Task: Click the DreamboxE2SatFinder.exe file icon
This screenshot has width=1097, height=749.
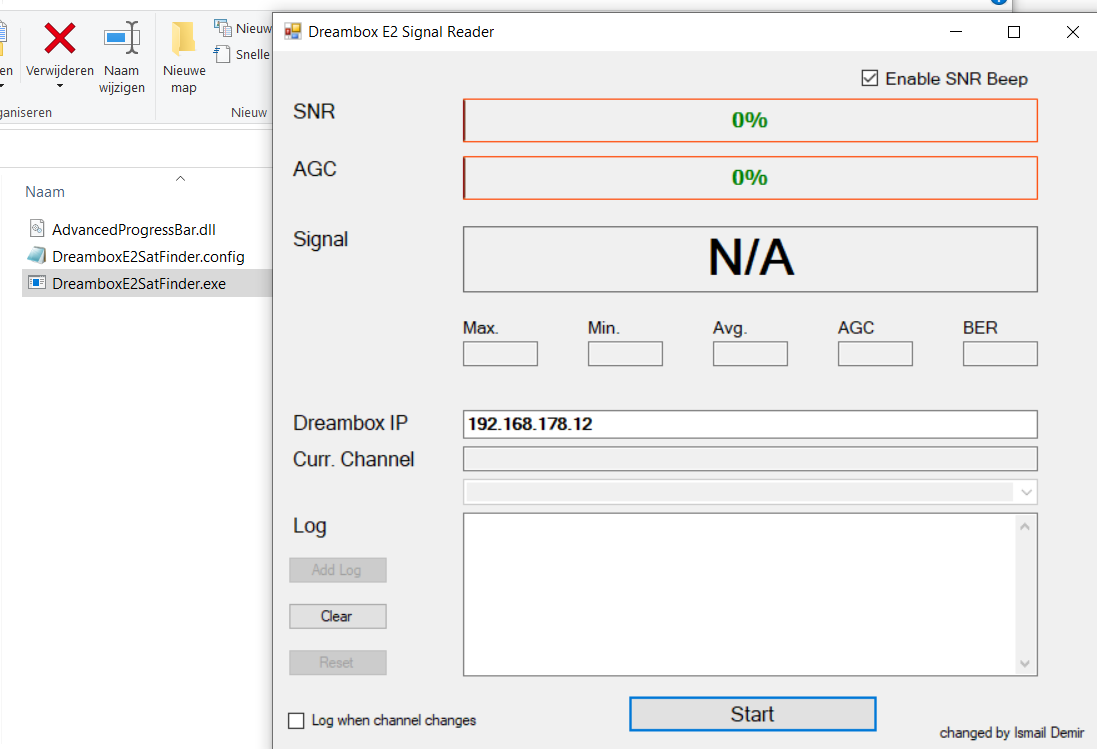Action: tap(36, 283)
